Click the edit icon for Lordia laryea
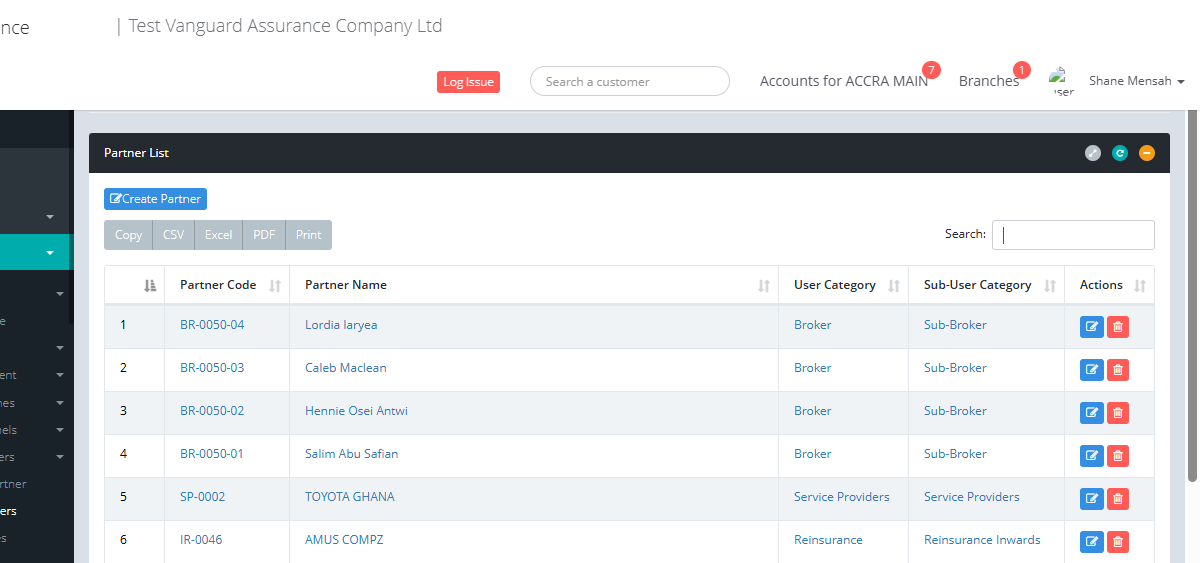Viewport: 1200px width, 563px height. (1092, 327)
